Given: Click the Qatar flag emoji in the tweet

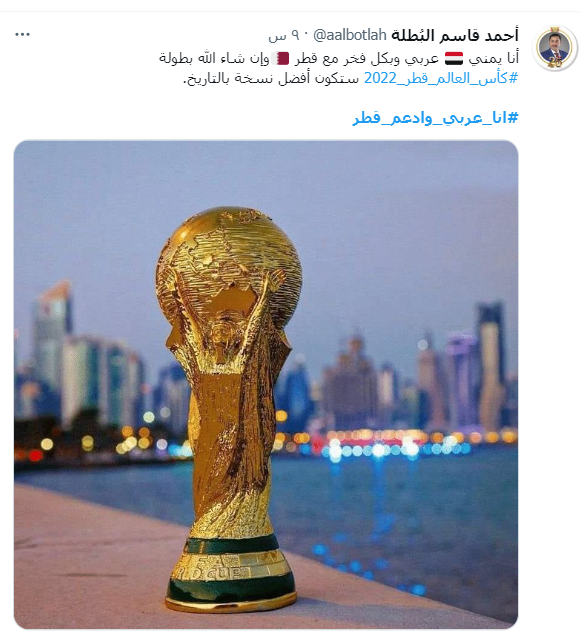Looking at the screenshot, I should (x=280, y=59).
